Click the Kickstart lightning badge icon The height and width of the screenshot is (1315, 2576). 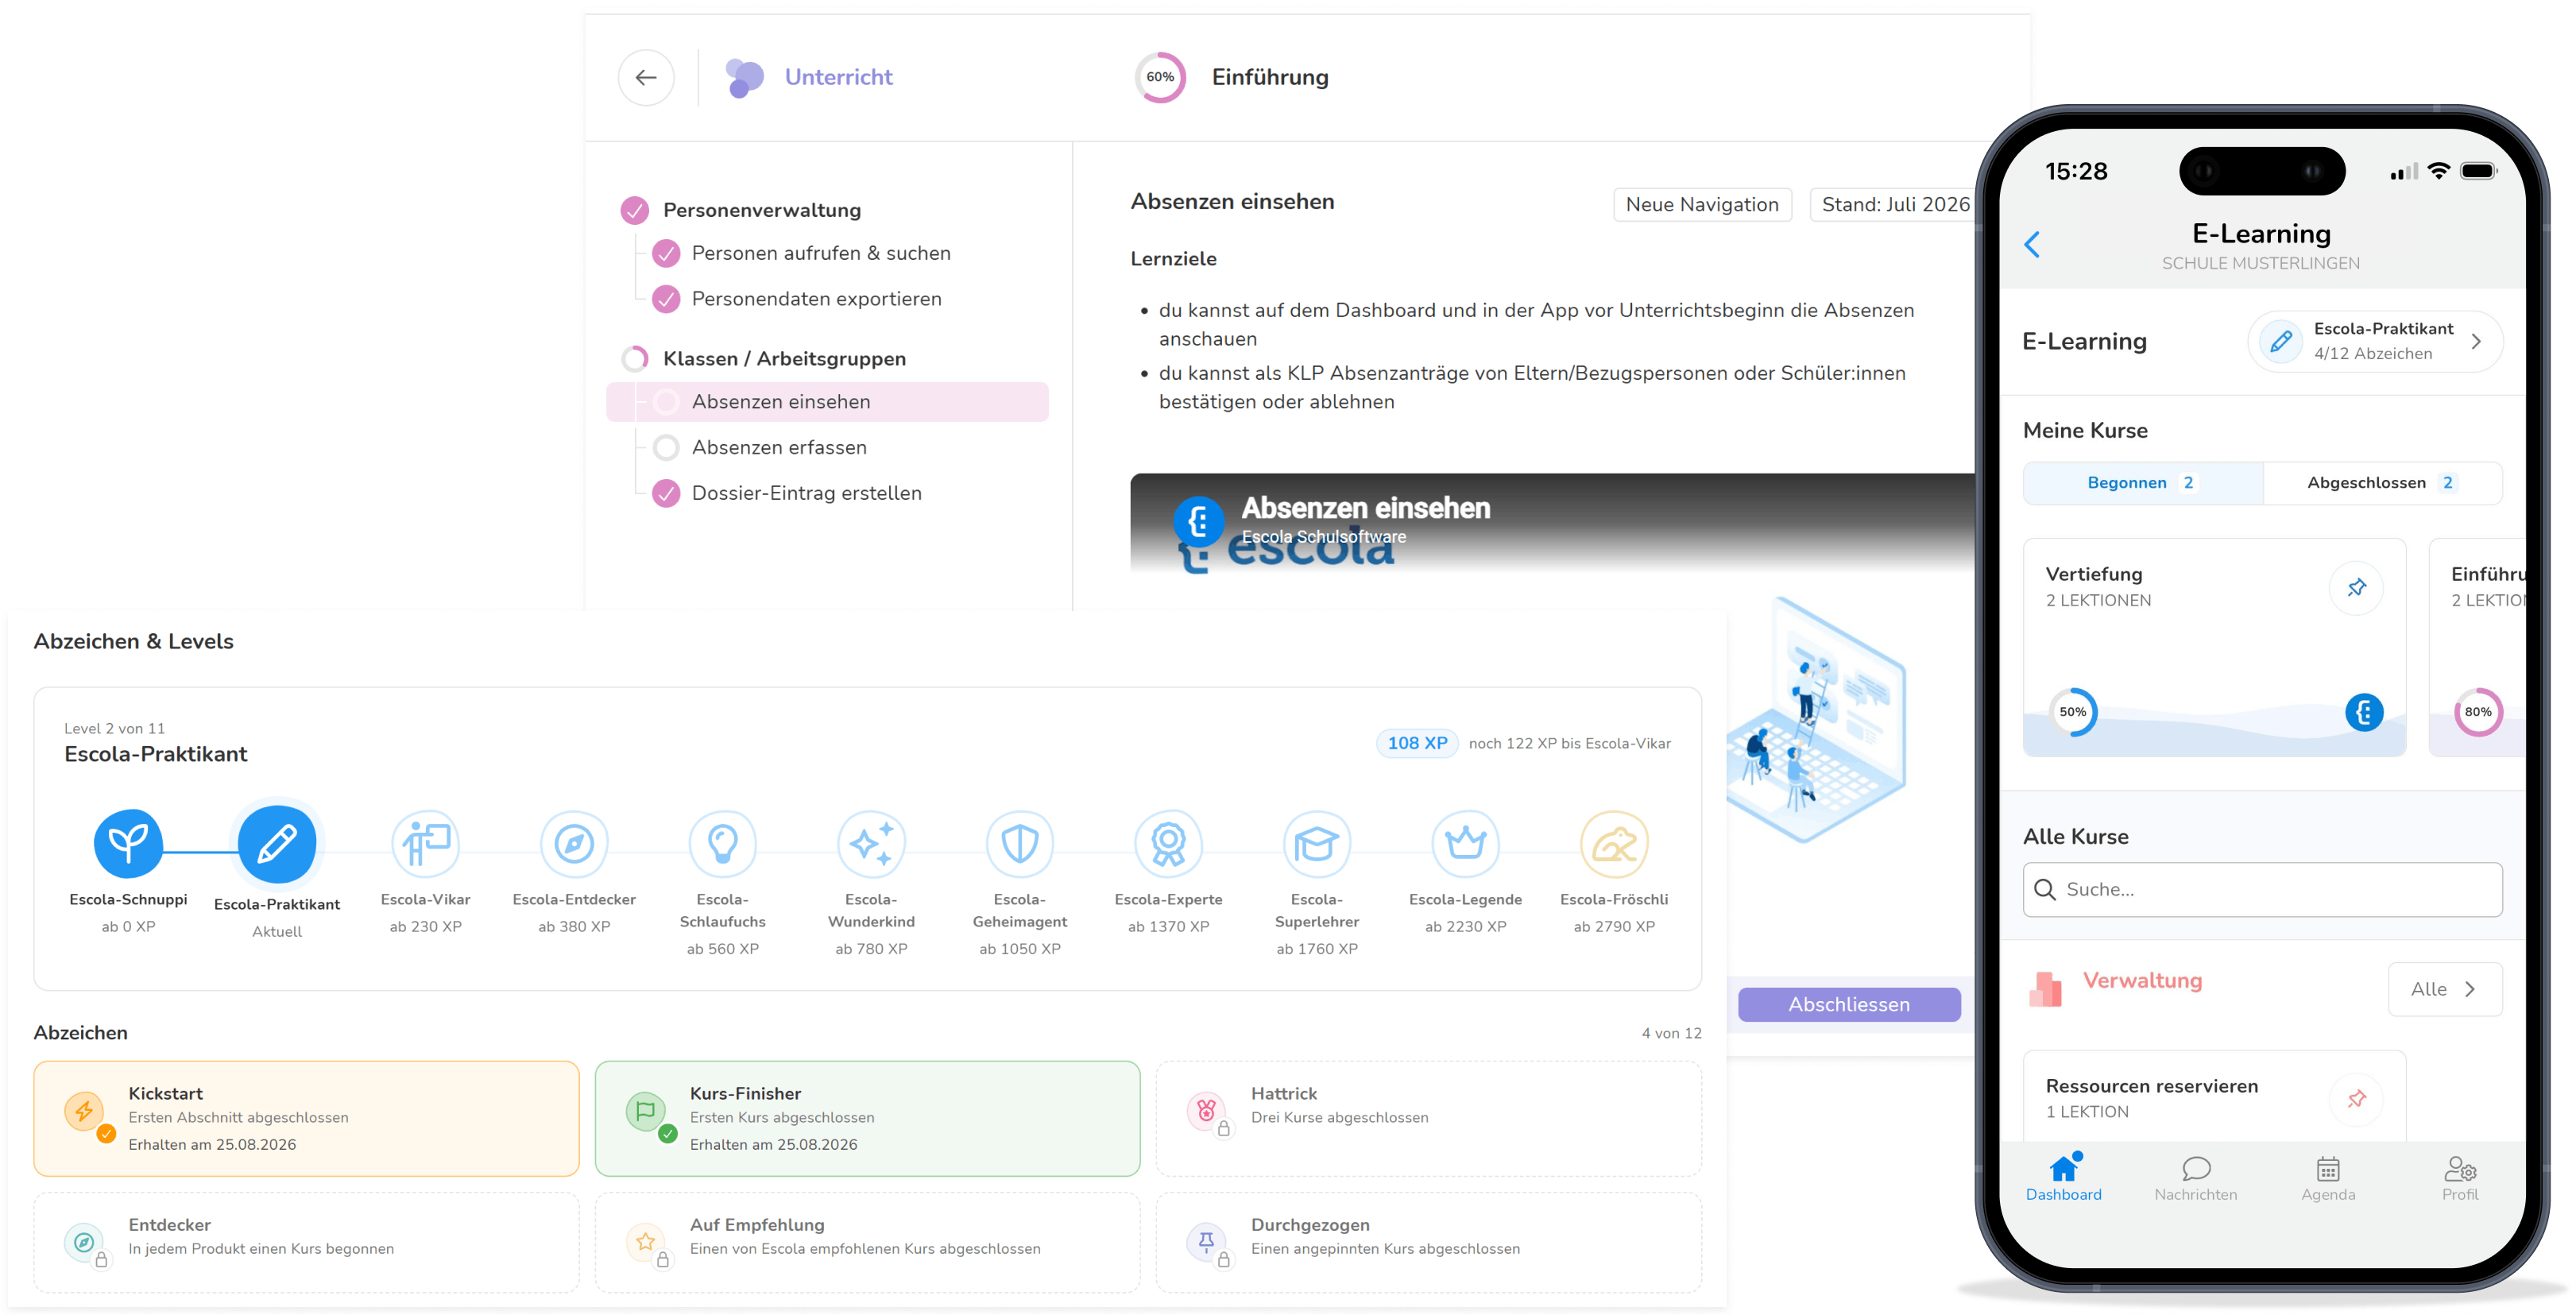click(84, 1110)
